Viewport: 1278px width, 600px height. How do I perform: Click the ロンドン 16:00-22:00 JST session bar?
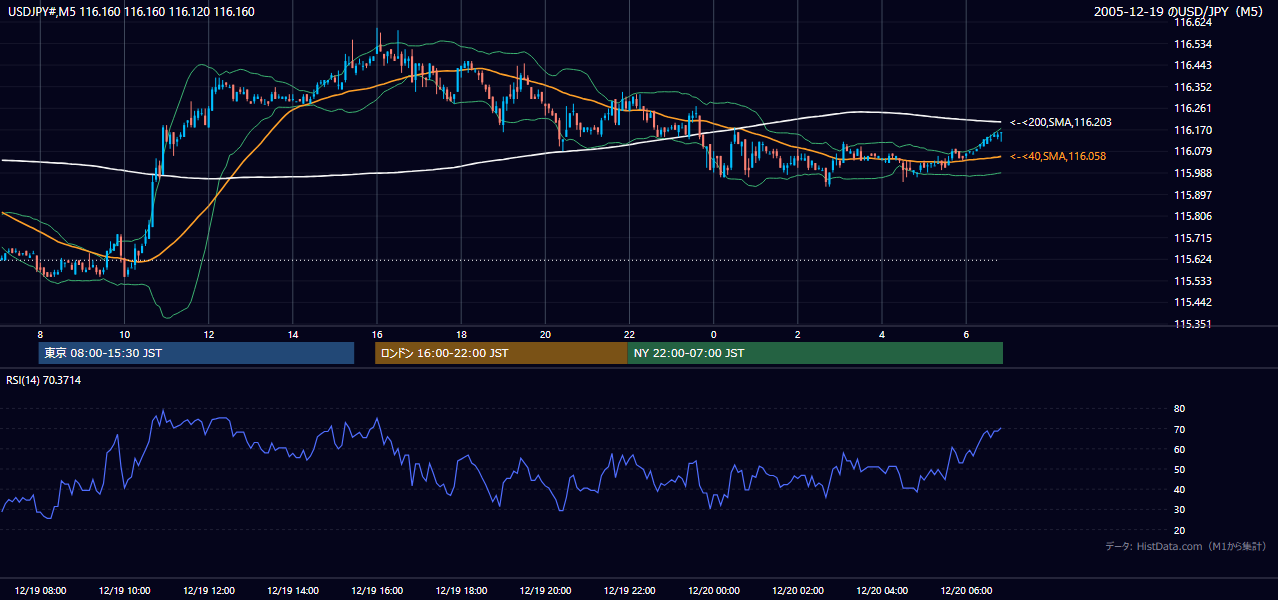pos(501,353)
